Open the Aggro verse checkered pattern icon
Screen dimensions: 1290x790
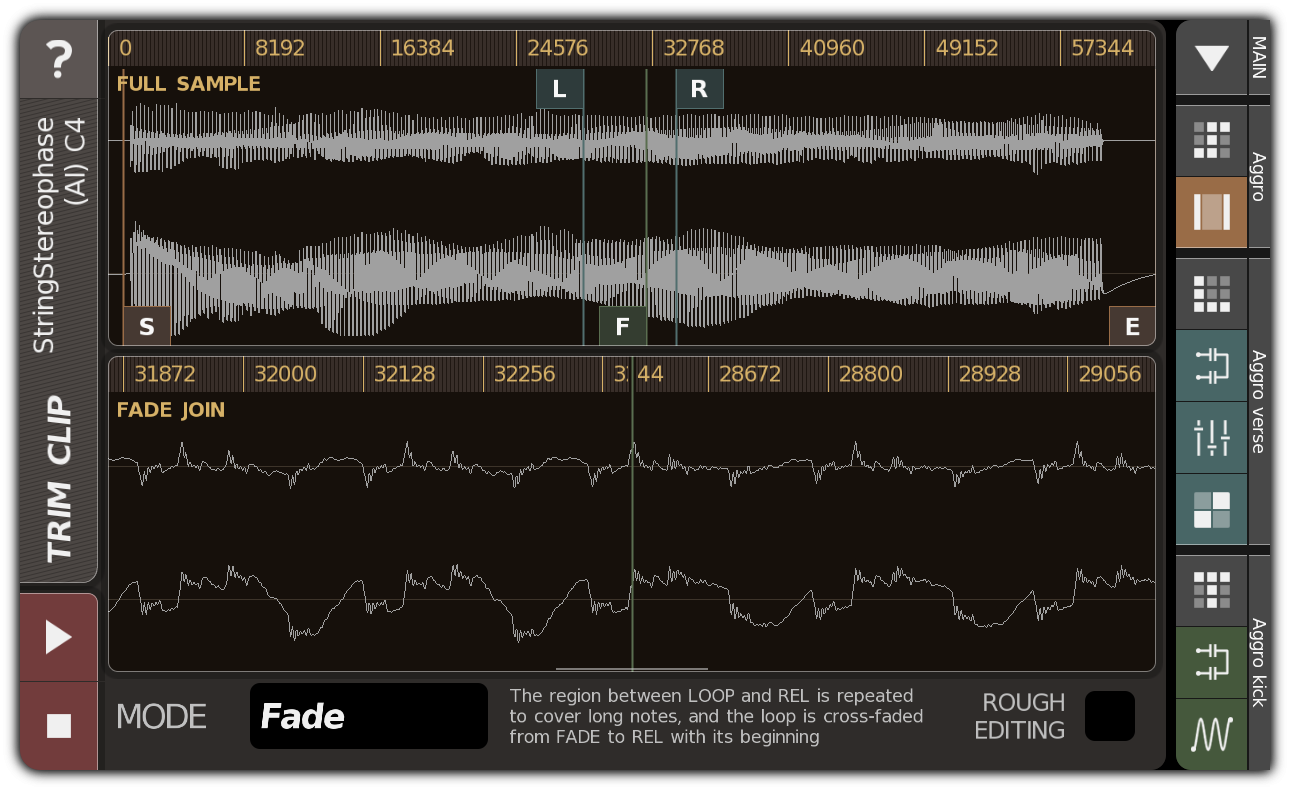[1211, 509]
